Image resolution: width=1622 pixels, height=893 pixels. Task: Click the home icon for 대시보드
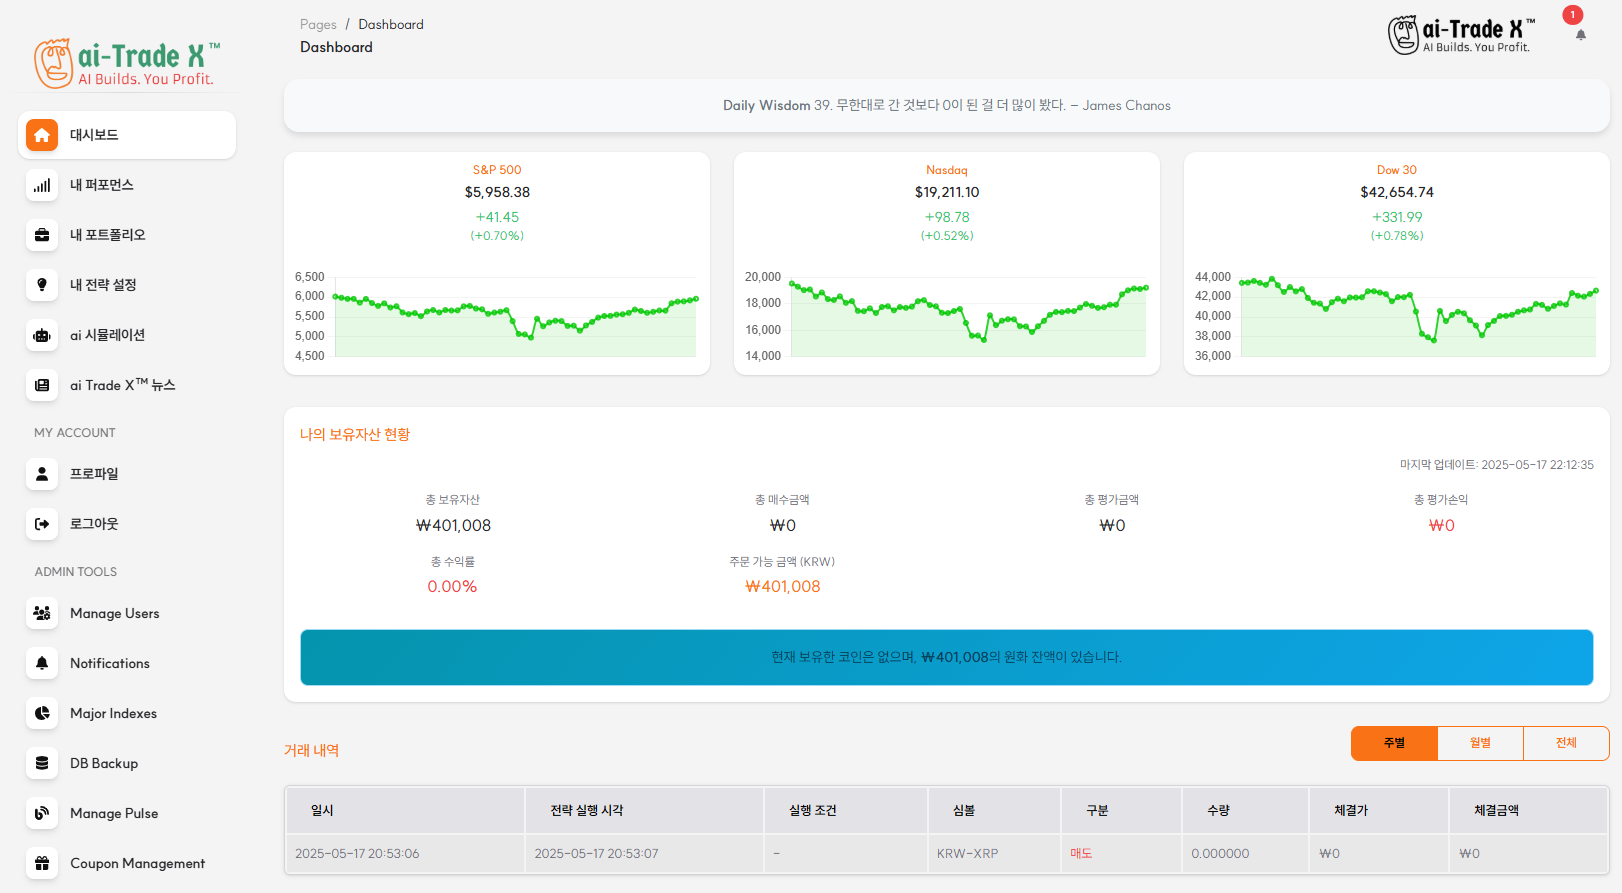[x=42, y=135]
